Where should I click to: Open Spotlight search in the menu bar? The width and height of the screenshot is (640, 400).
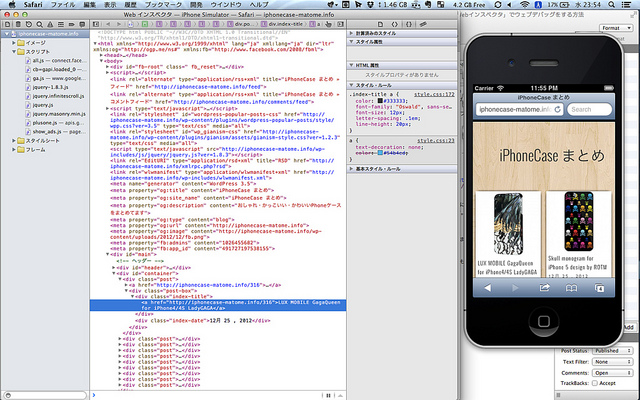click(x=611, y=5)
